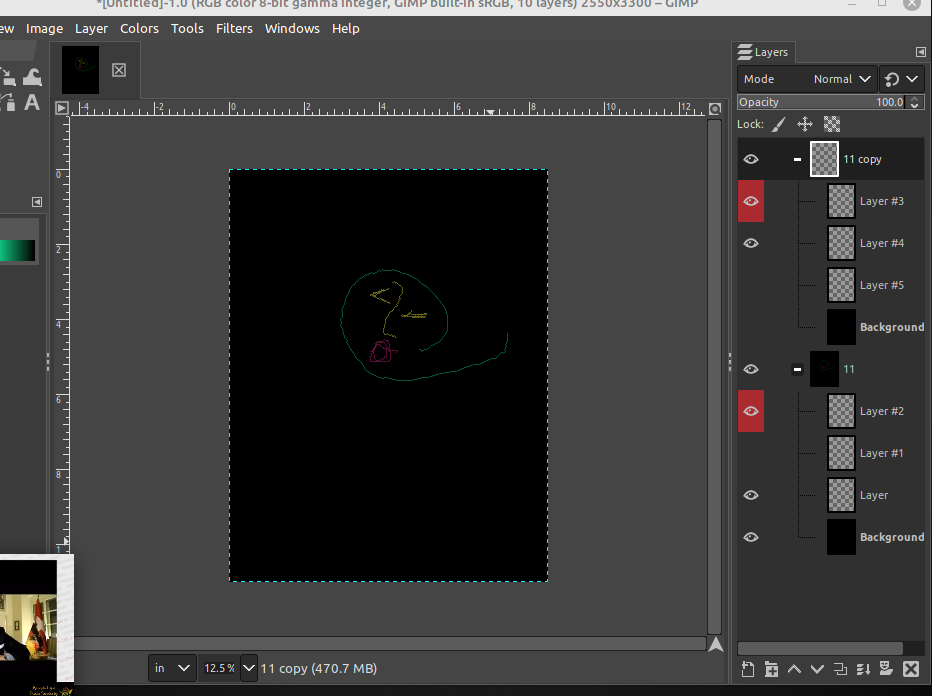Open the zoom level 12.5% dropdown
This screenshot has width=932, height=696.
point(249,667)
